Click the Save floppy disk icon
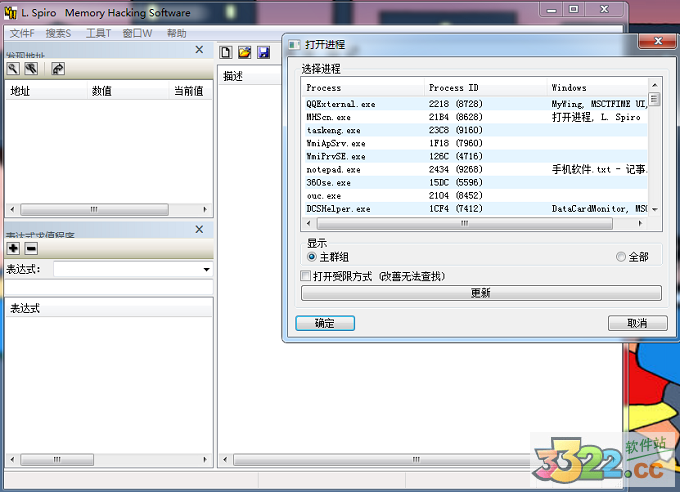 (263, 52)
